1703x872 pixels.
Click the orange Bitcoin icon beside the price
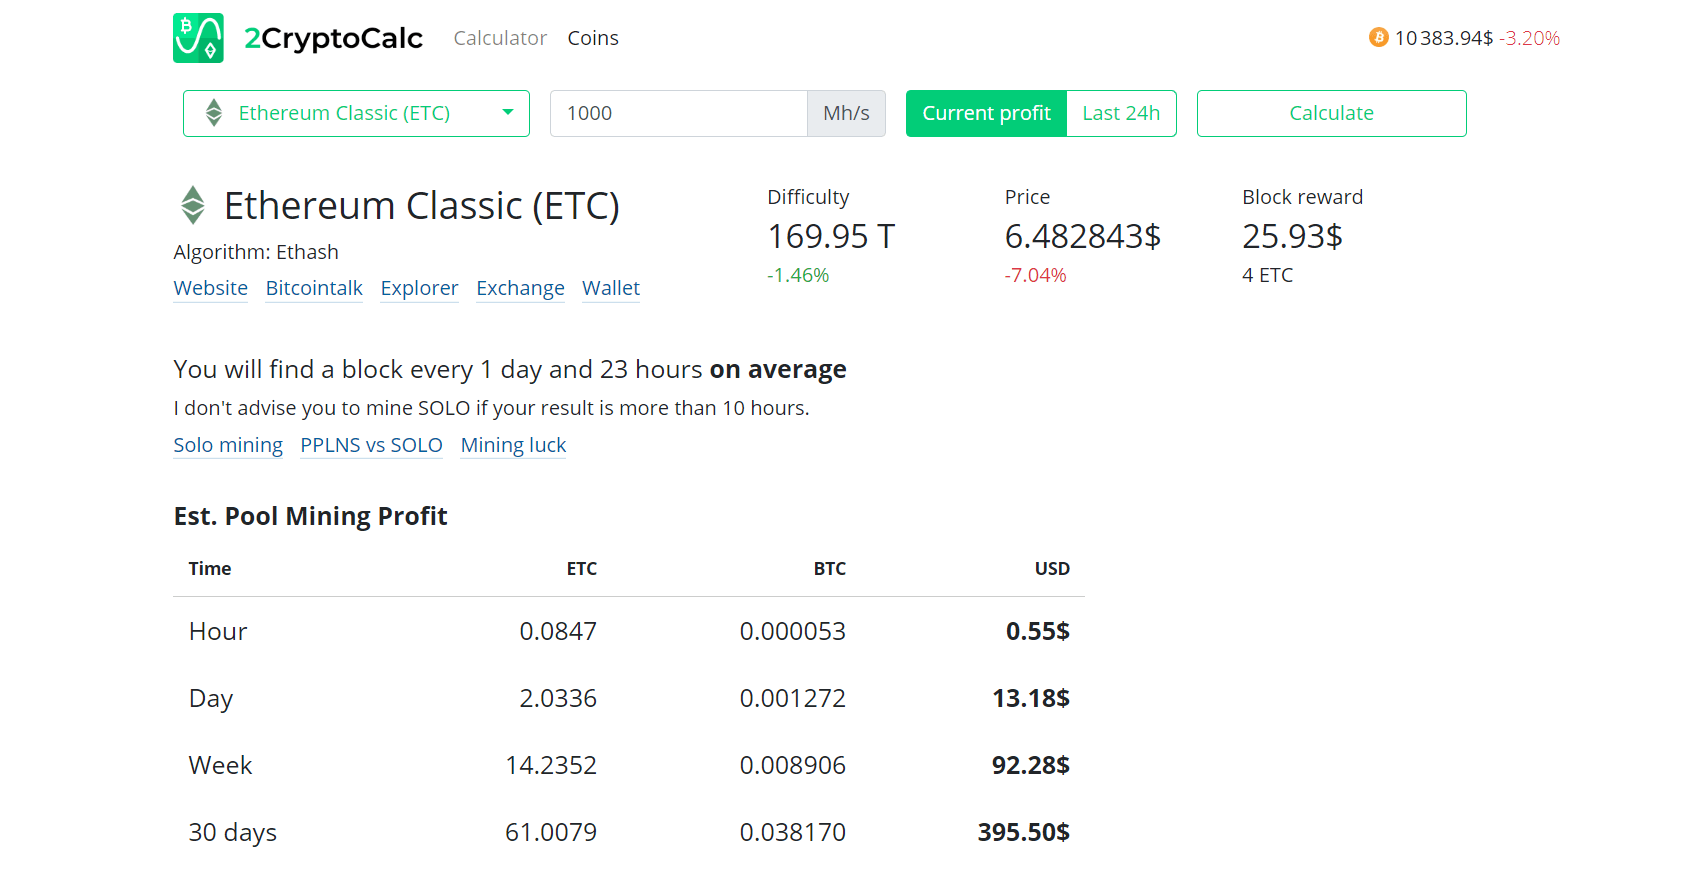pos(1379,38)
